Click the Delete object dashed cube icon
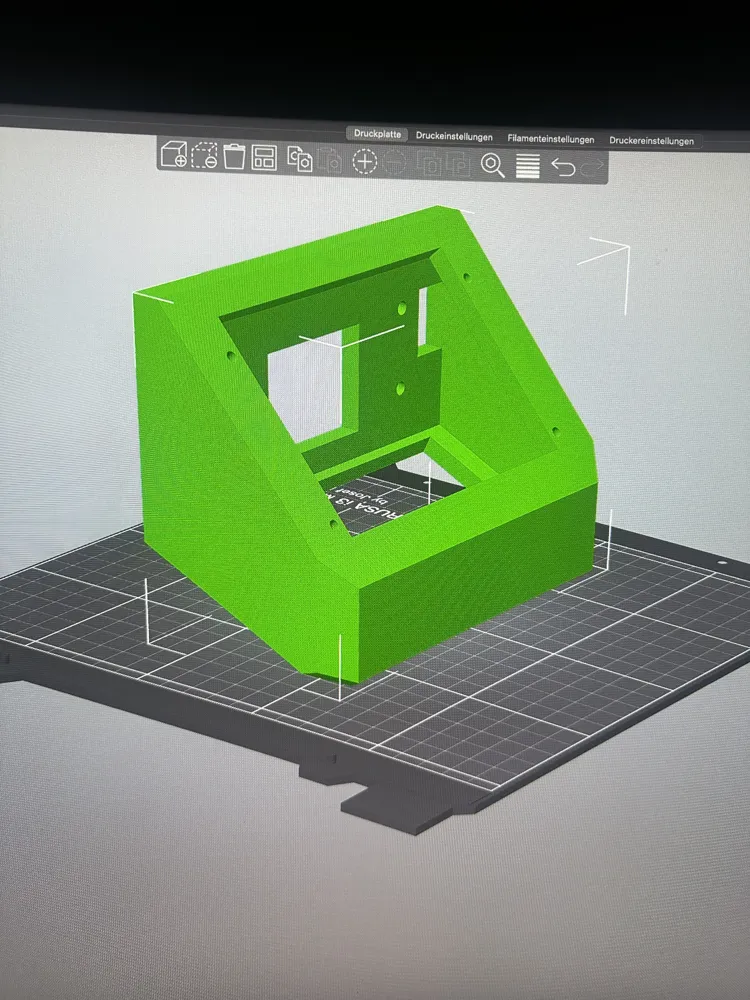750x1000 pixels. coord(205,156)
